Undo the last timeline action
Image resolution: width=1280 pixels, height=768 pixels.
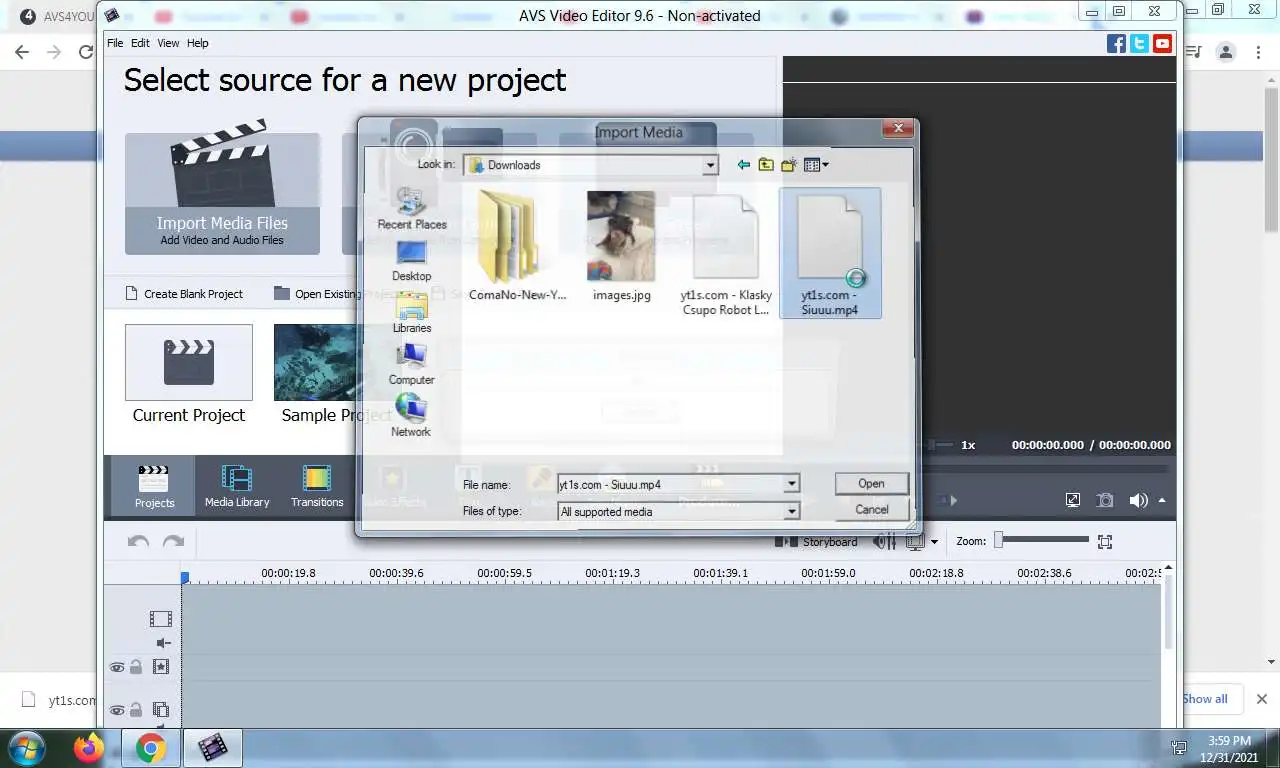138,541
